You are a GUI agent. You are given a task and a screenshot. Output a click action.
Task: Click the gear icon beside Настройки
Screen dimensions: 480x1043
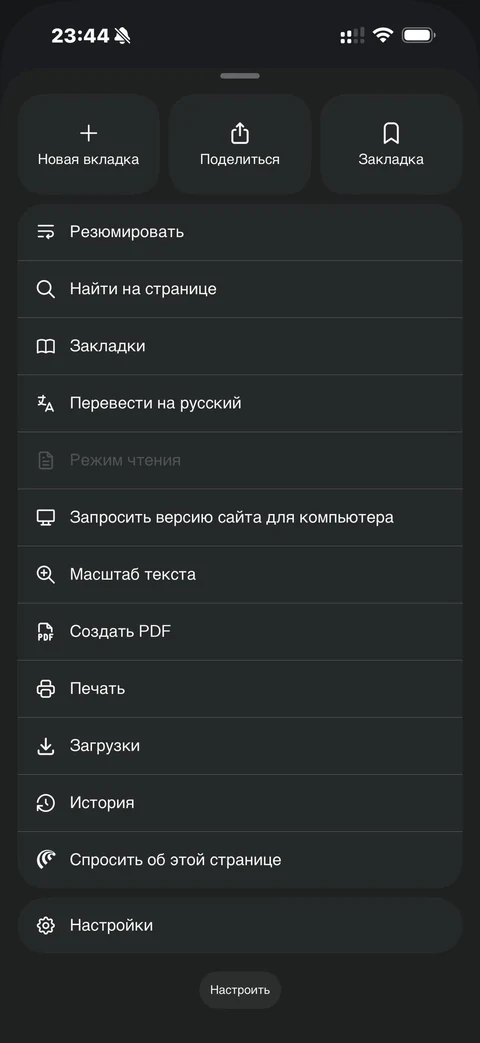pos(45,925)
